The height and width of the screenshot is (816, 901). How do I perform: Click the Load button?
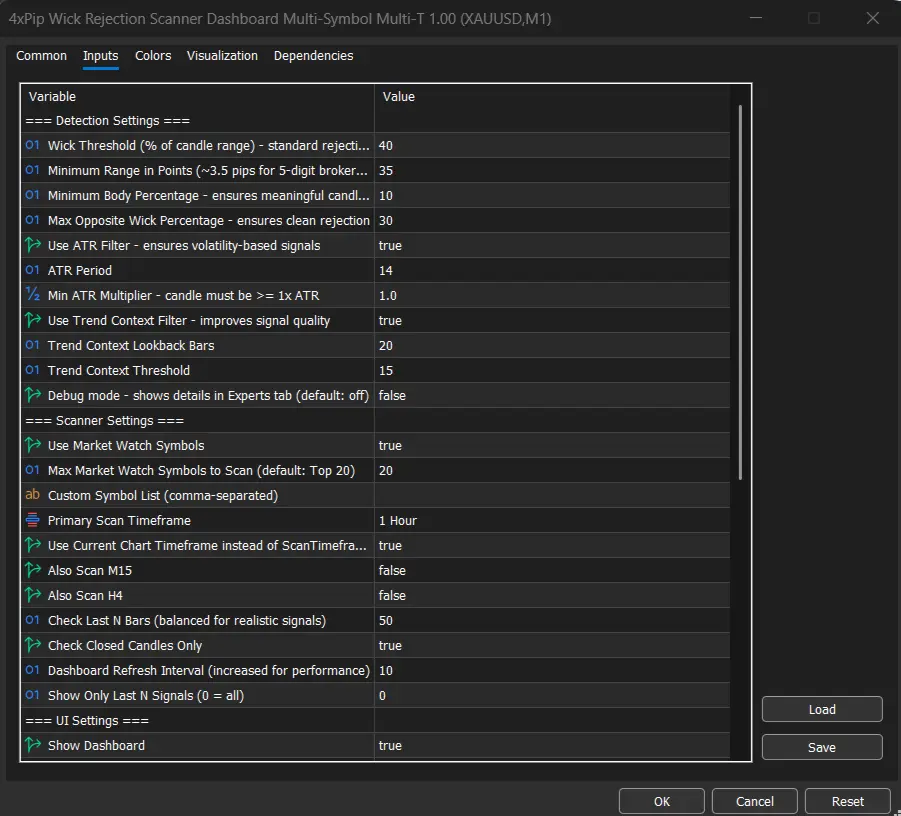tap(821, 709)
